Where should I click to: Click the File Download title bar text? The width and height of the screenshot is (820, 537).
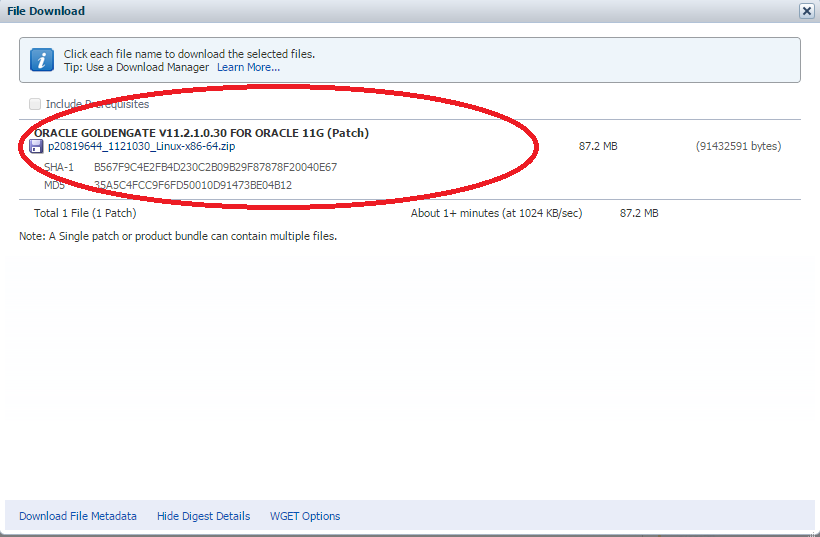[47, 11]
